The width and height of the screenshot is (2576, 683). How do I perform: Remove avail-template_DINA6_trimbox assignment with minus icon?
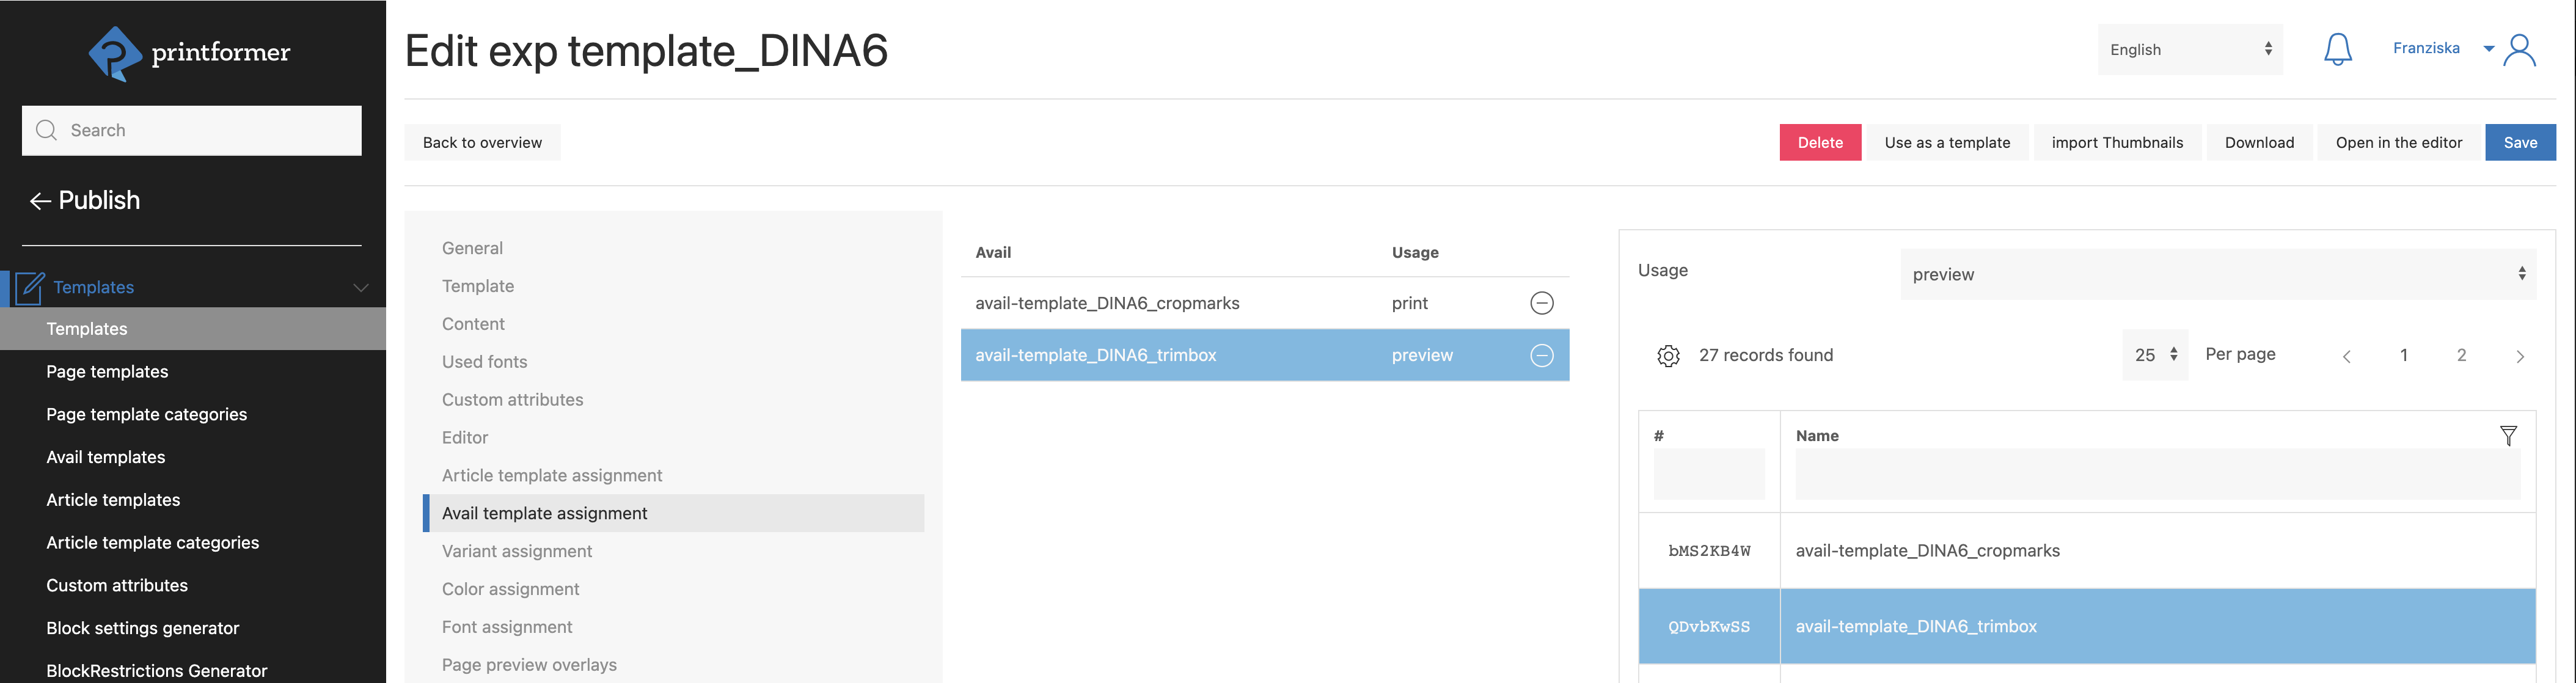tap(1541, 355)
